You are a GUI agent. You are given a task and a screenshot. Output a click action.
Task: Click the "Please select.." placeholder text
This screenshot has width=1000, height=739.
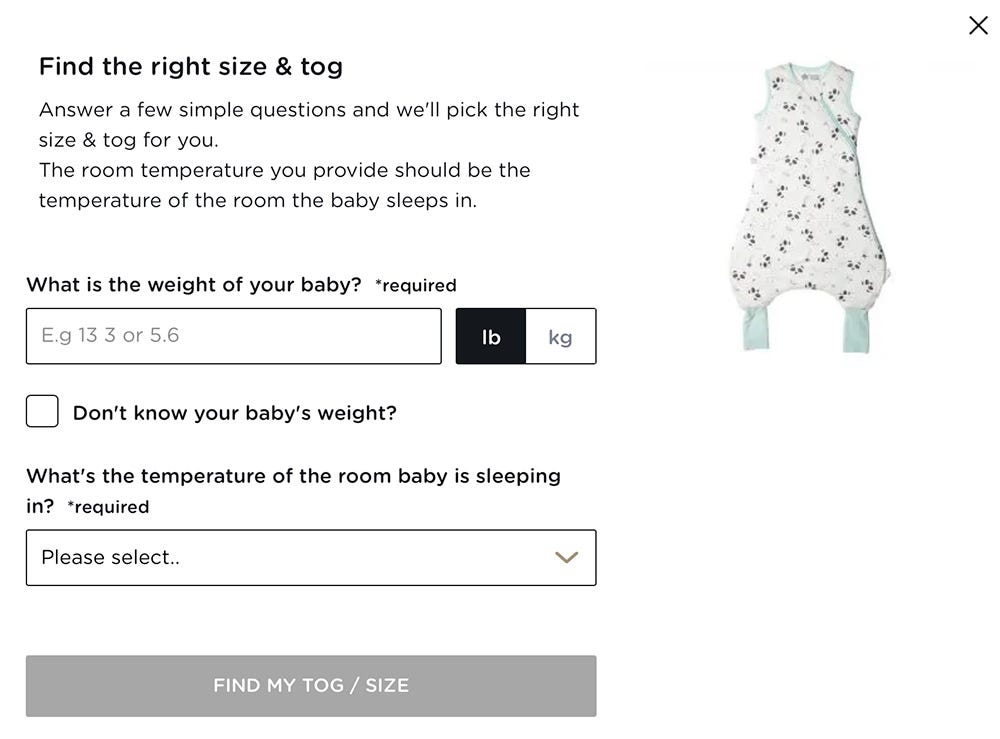110,557
